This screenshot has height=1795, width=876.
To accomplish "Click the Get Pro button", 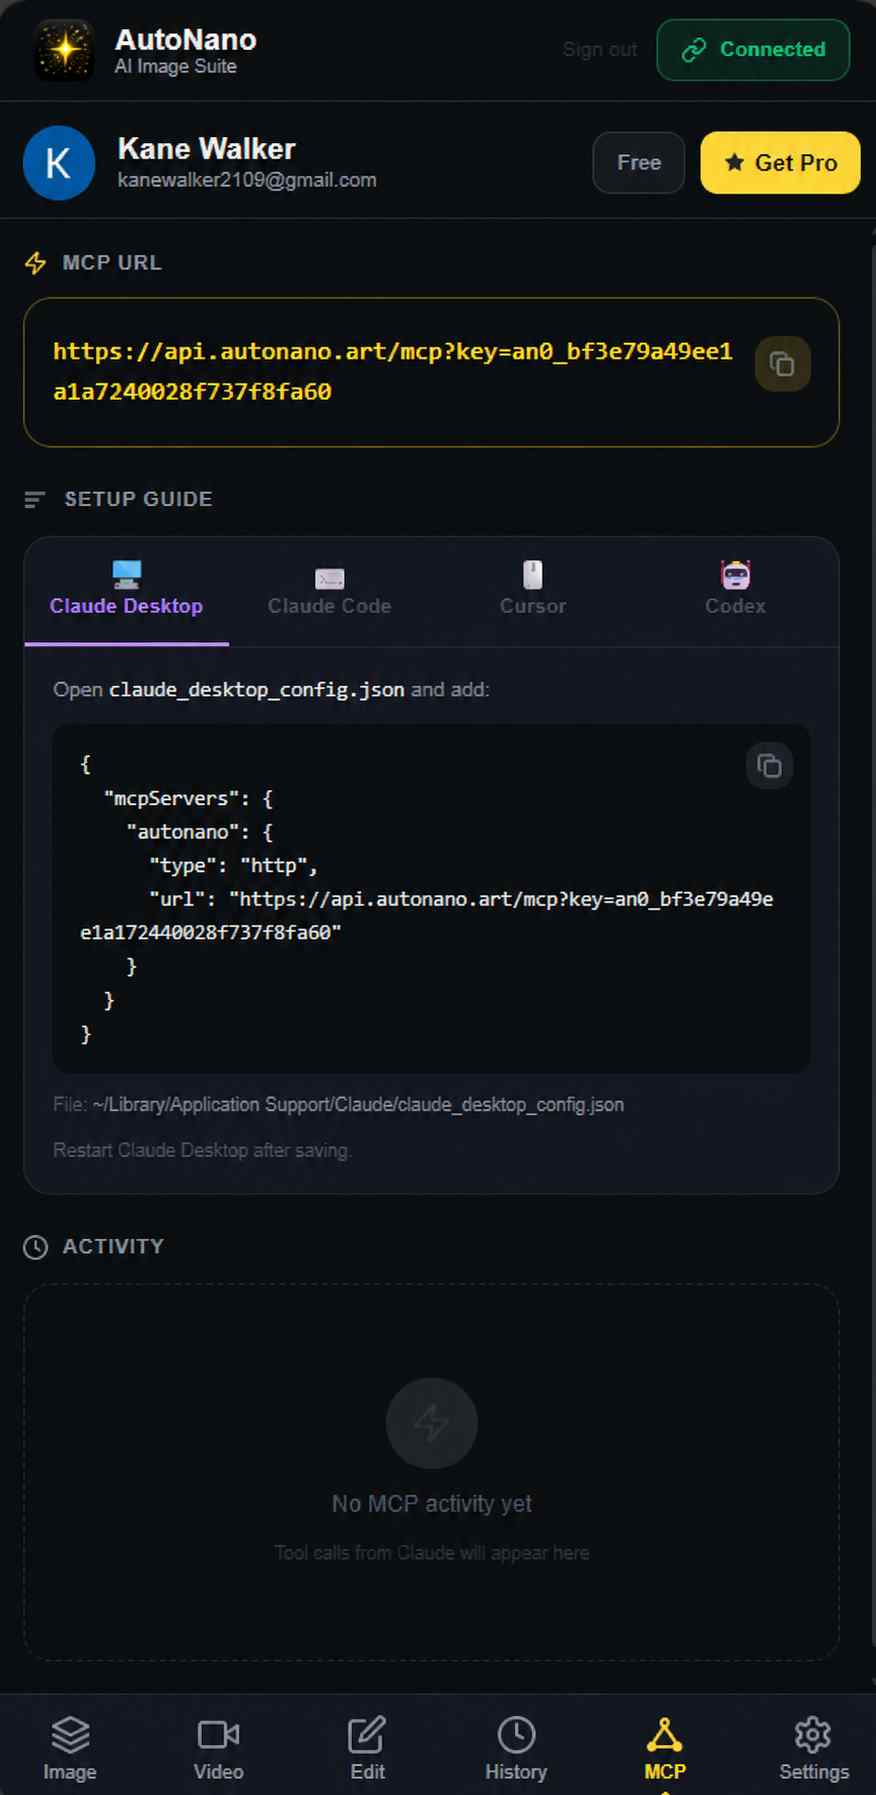I will pyautogui.click(x=780, y=162).
